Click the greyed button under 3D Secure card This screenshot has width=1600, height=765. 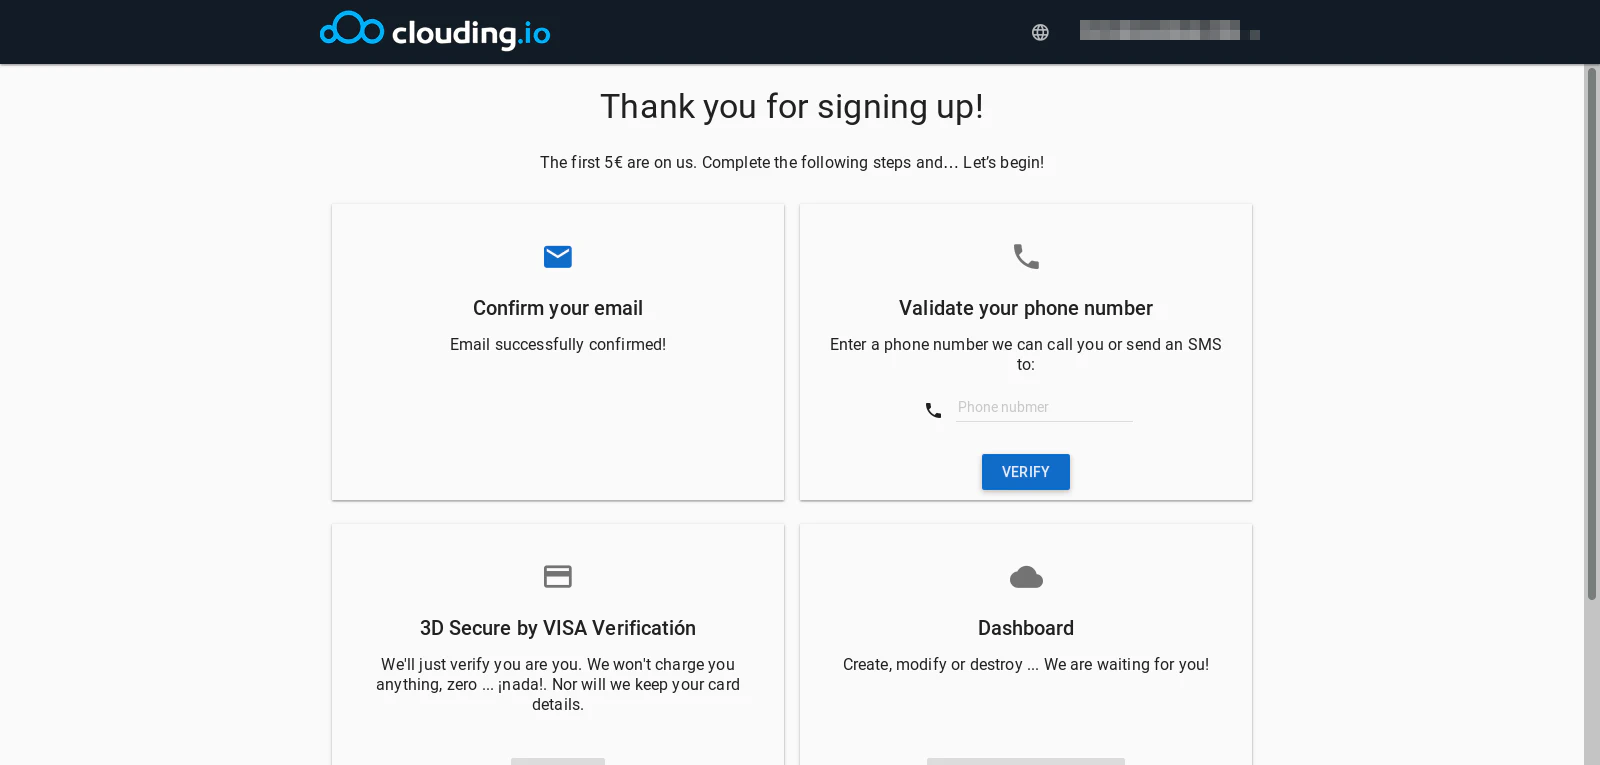click(x=558, y=761)
